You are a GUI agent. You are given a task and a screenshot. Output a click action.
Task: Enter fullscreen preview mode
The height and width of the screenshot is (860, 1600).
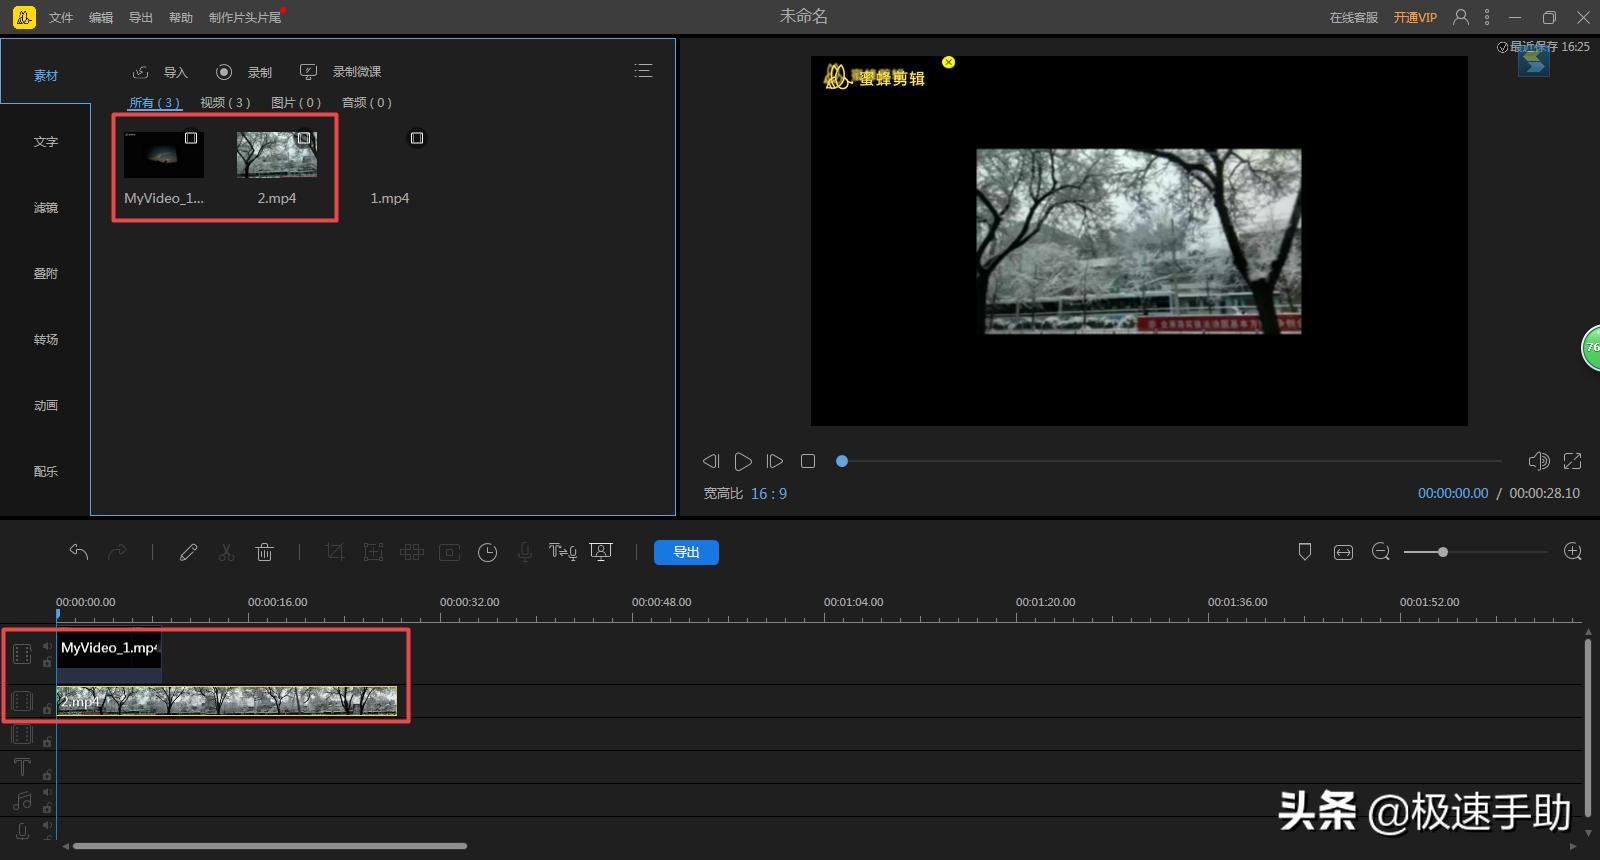pyautogui.click(x=1572, y=461)
